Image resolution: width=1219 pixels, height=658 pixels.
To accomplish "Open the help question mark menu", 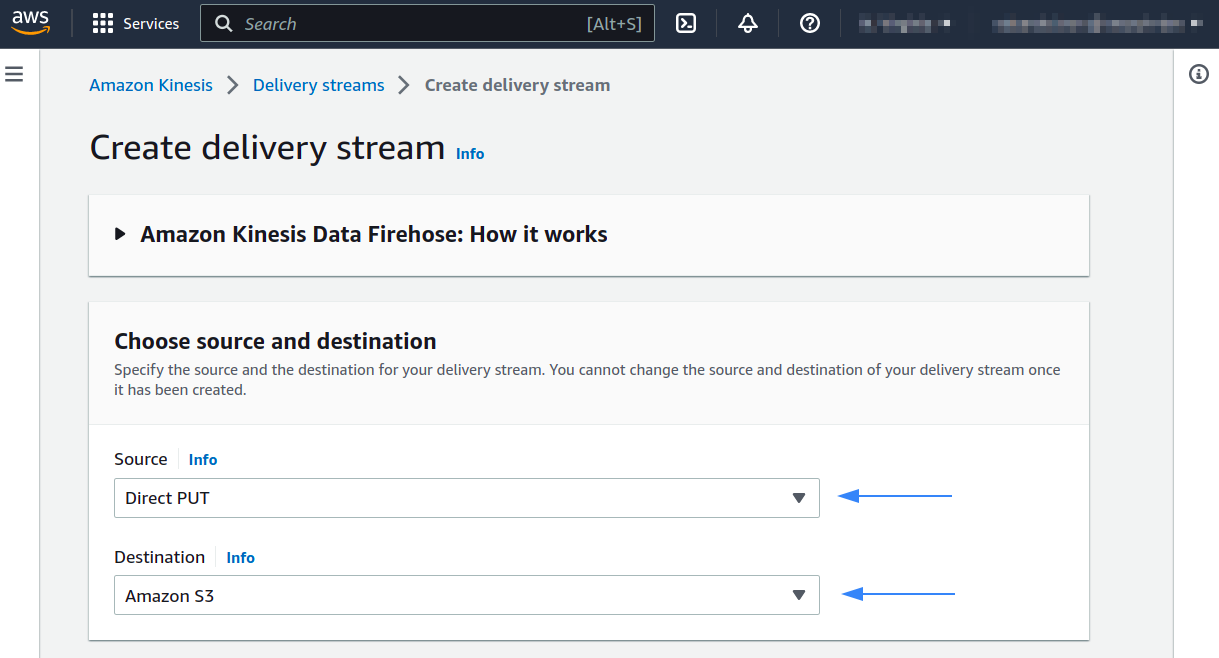I will [x=810, y=24].
